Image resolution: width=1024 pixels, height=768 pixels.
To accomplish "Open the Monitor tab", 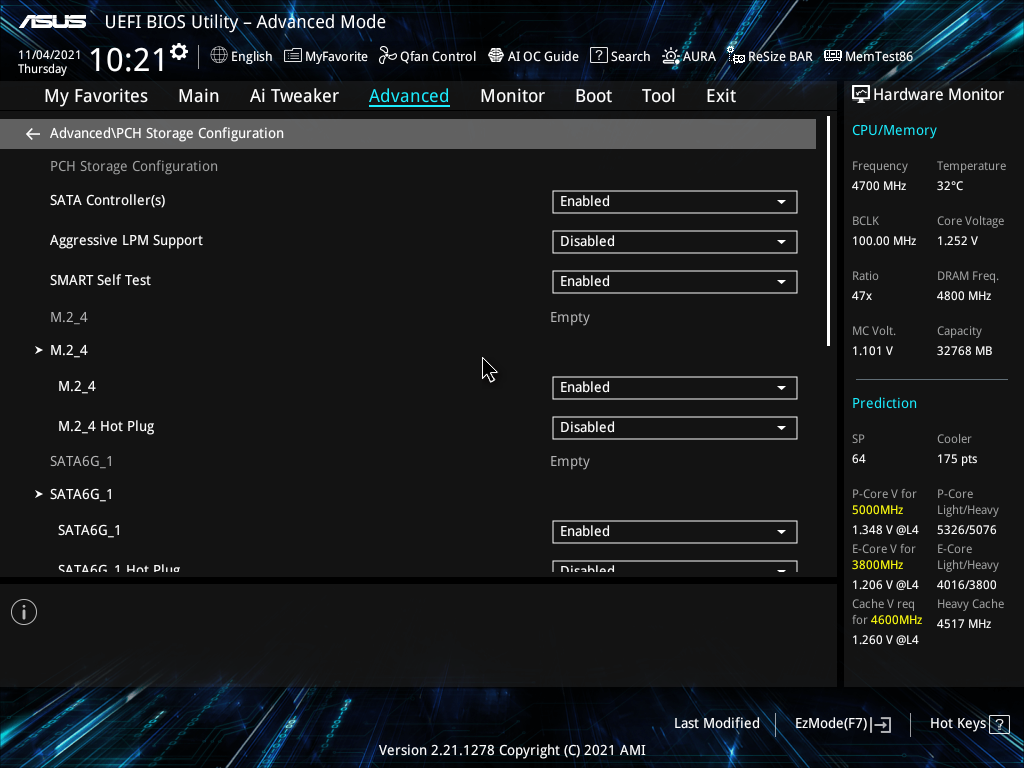I will [x=512, y=96].
